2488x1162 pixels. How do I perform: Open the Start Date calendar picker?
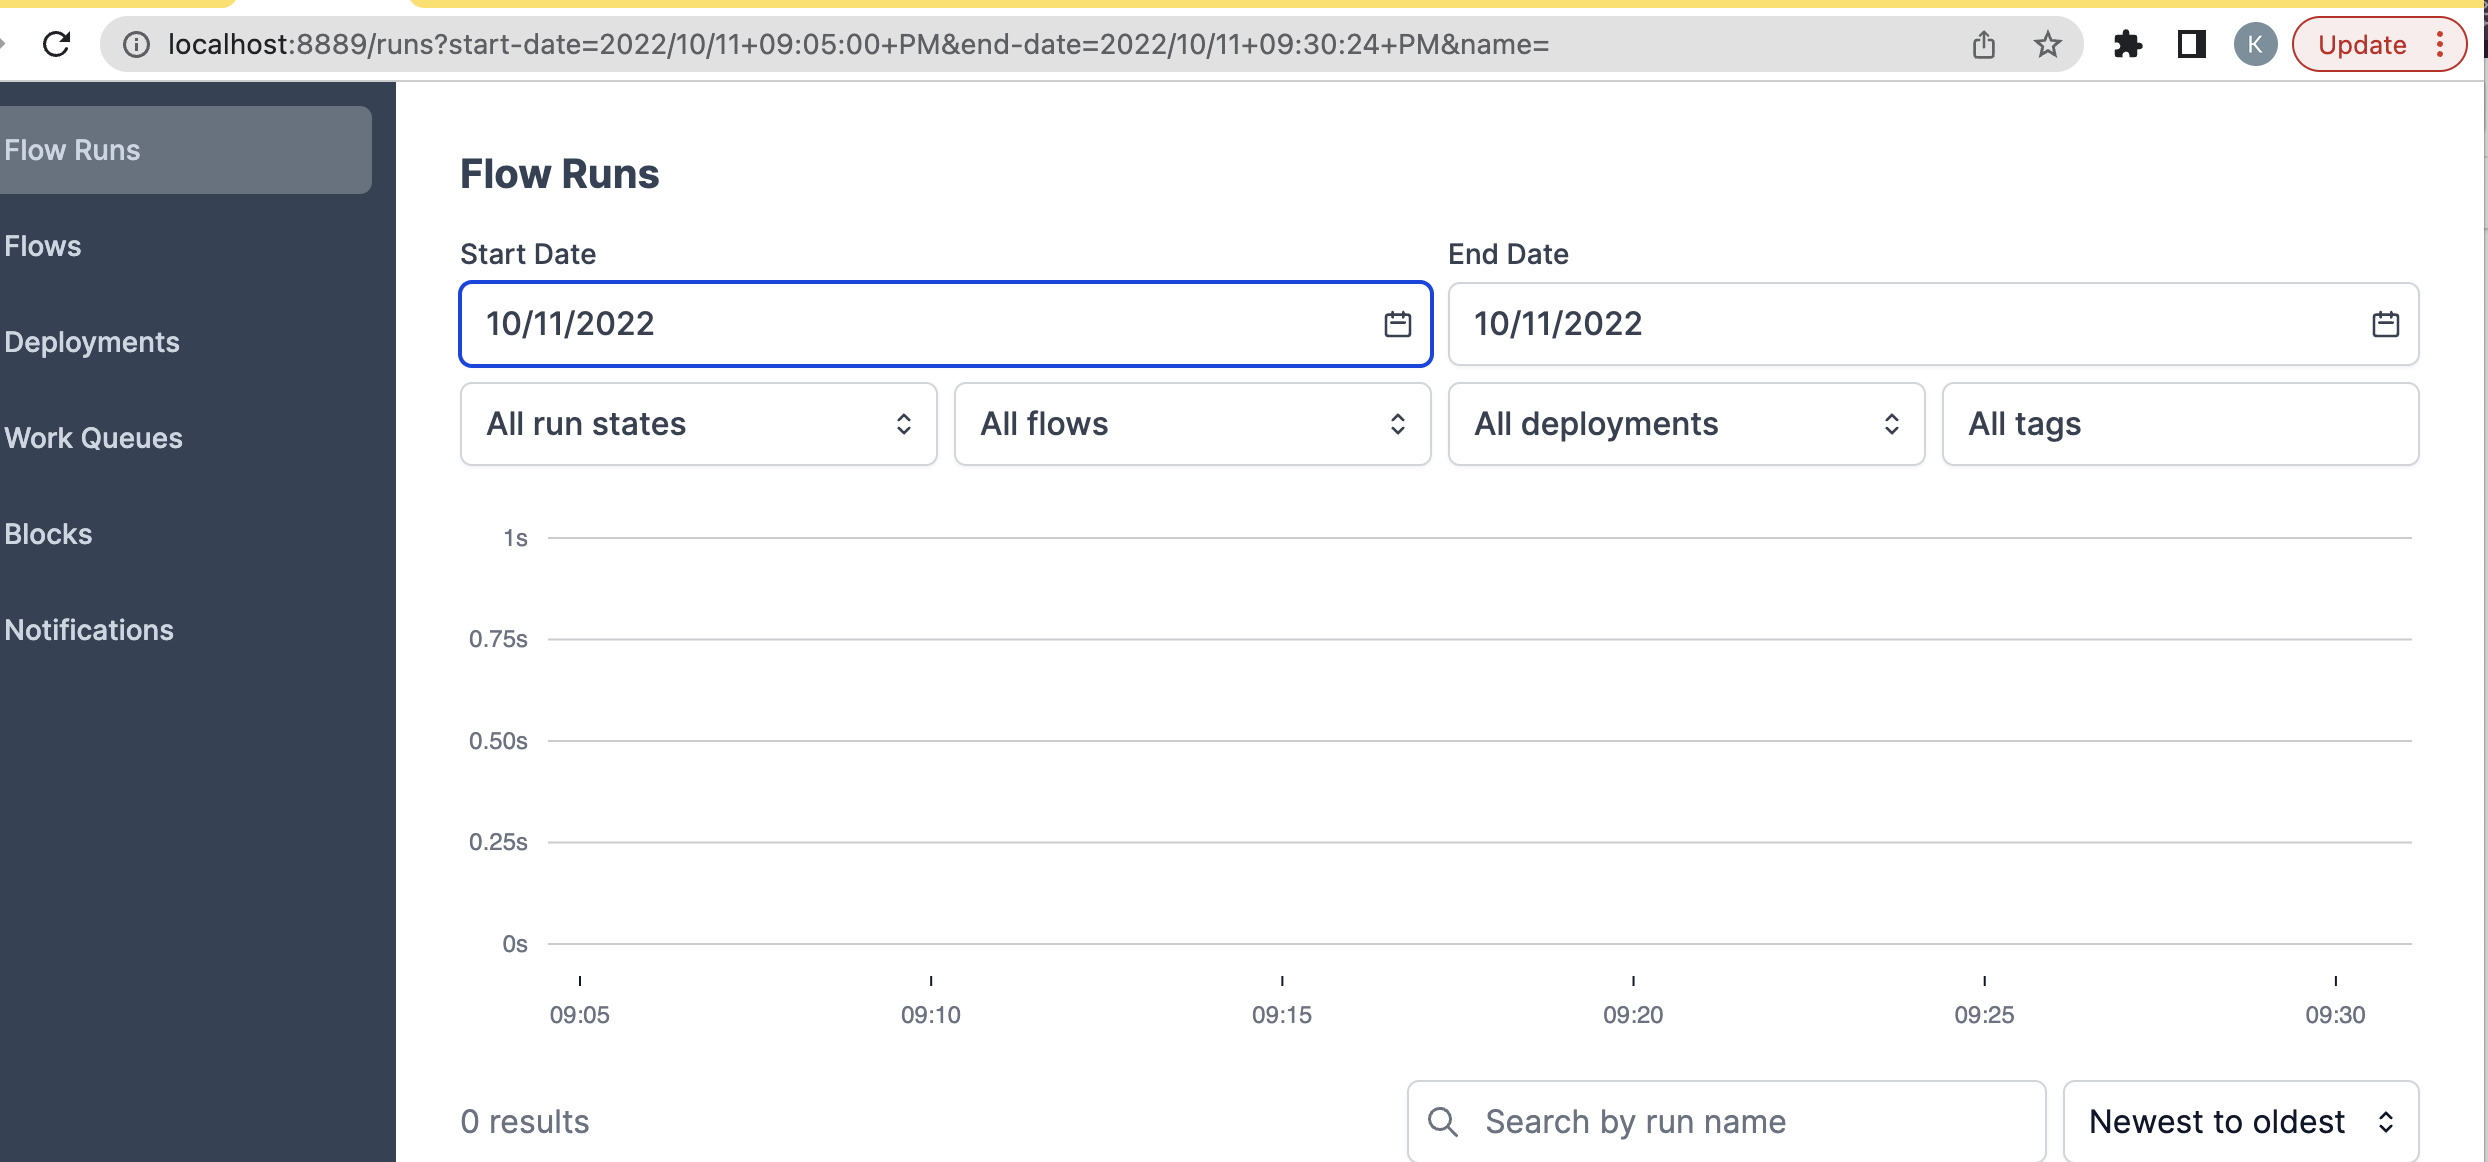coord(1396,323)
